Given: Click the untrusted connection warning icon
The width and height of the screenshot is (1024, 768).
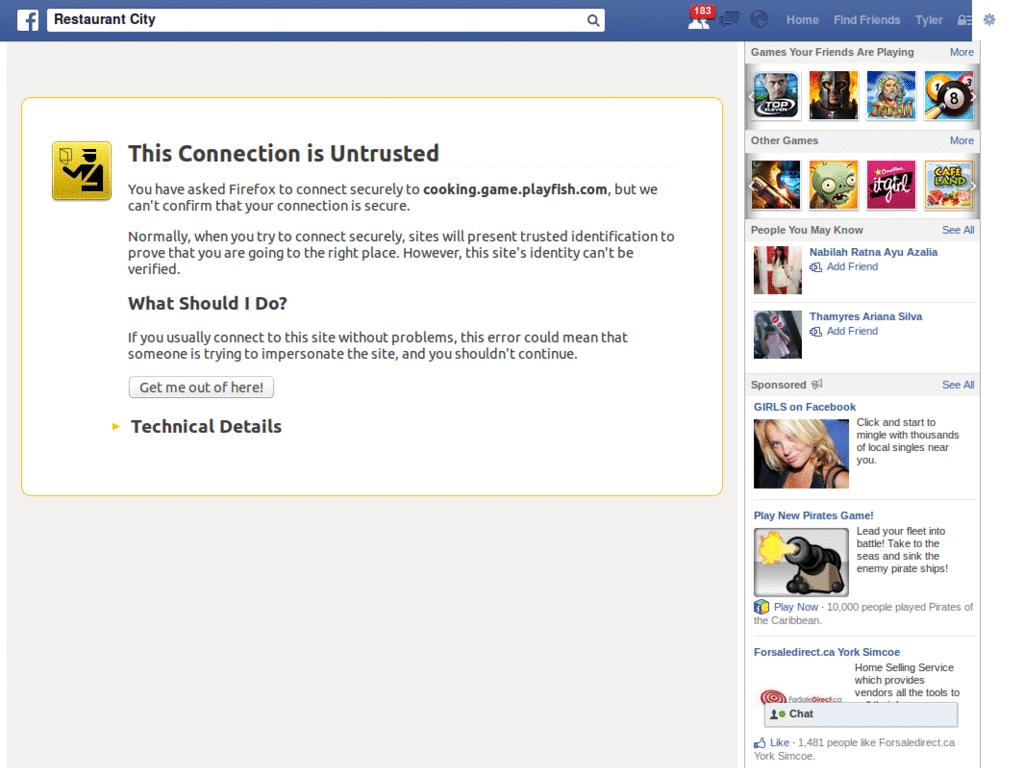Looking at the screenshot, I should (x=82, y=170).
